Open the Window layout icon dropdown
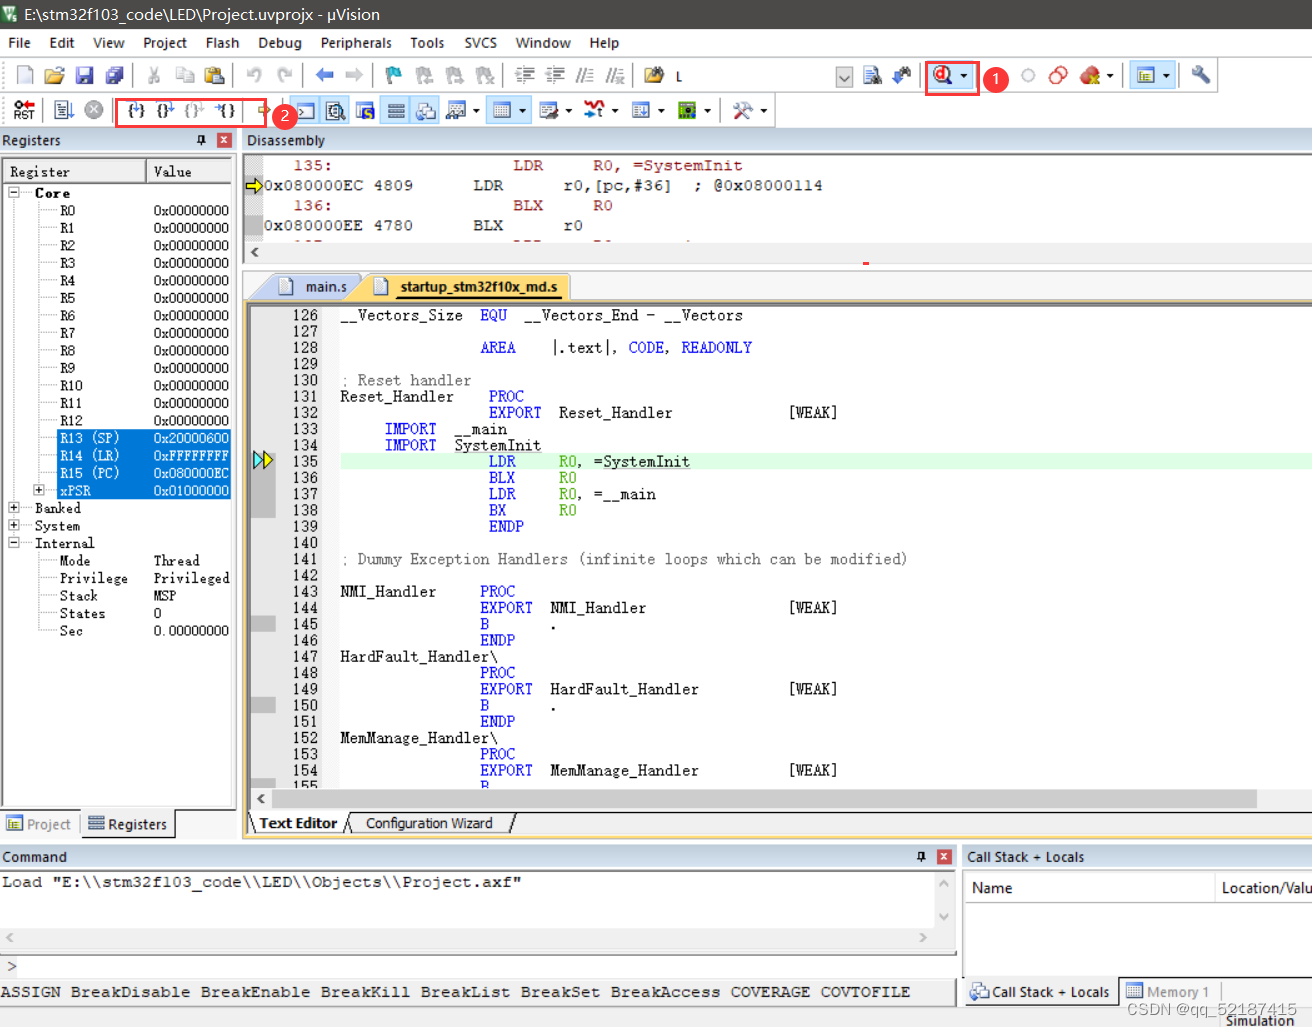Screen dimensions: 1312x1027 coord(1166,75)
